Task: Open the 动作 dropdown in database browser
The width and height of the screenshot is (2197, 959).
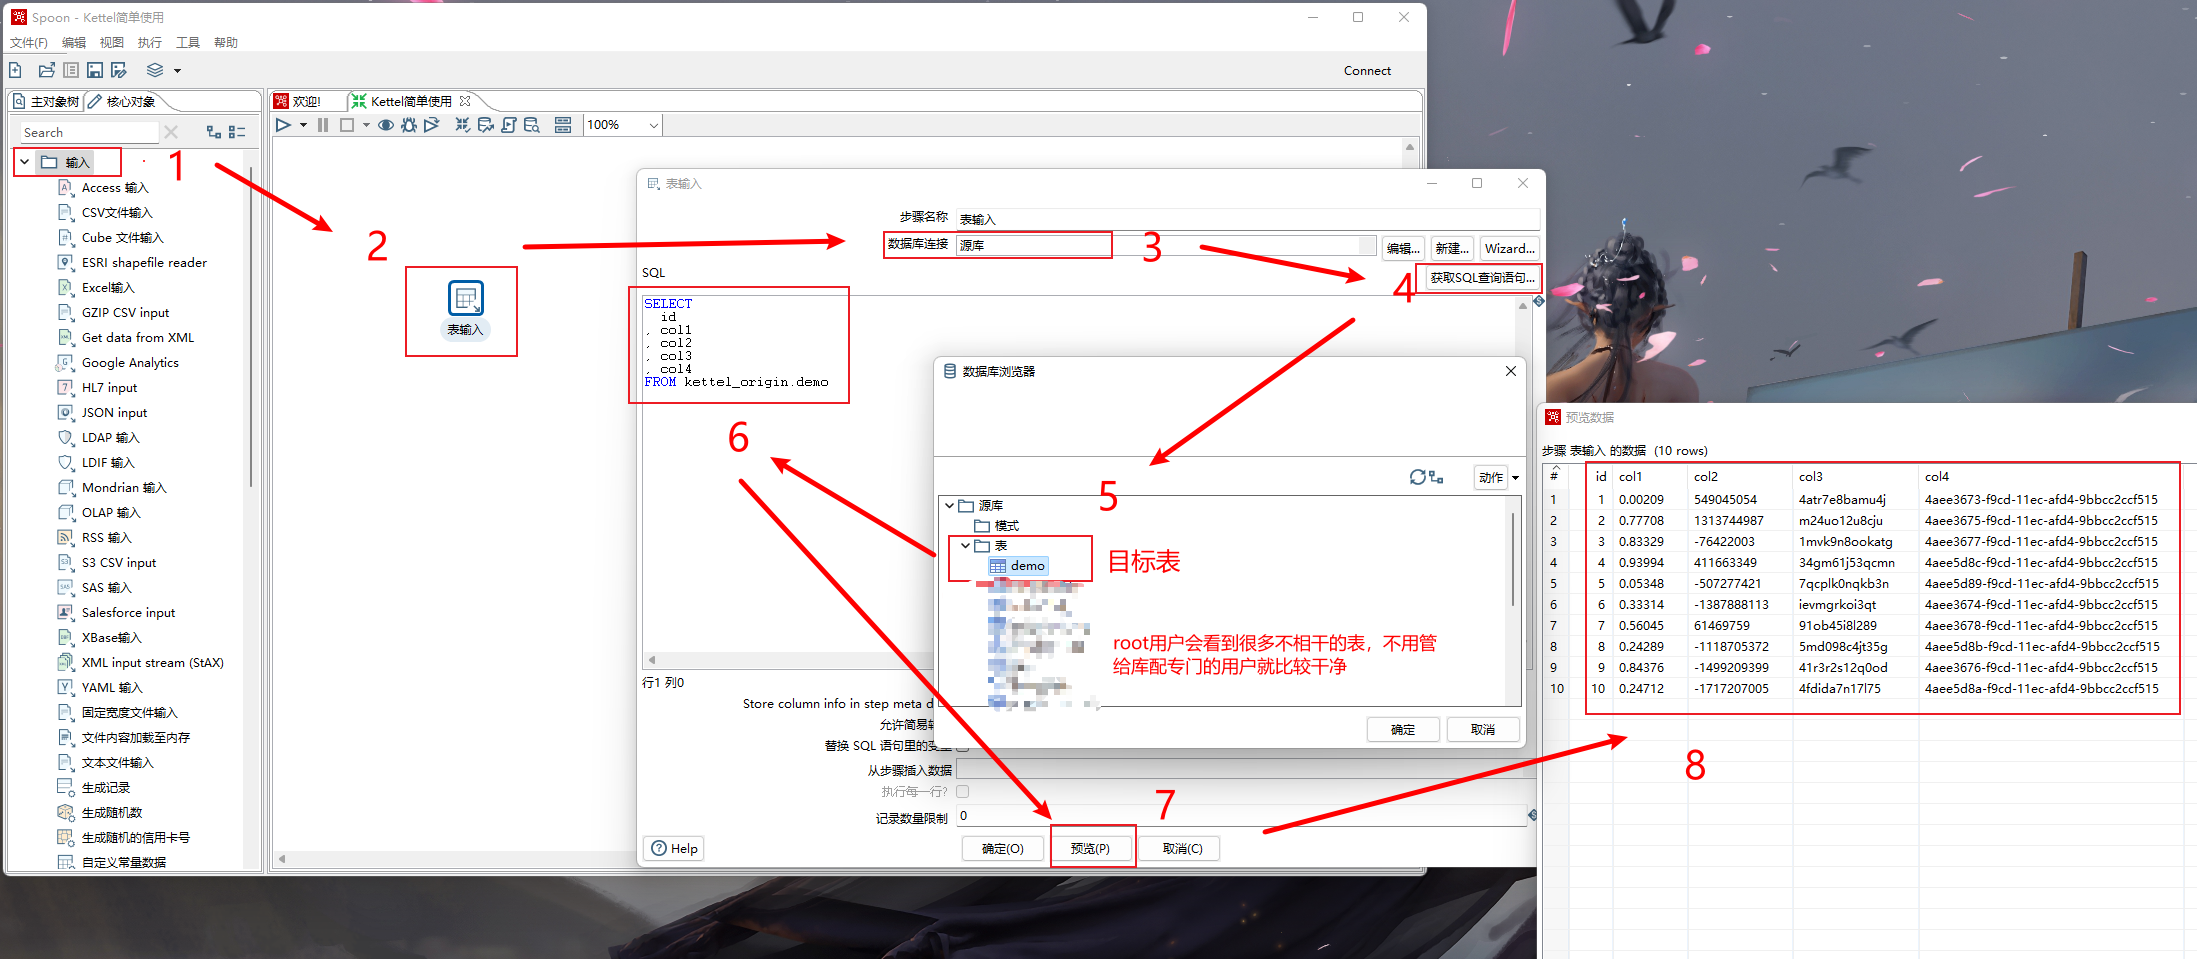Action: (1497, 478)
